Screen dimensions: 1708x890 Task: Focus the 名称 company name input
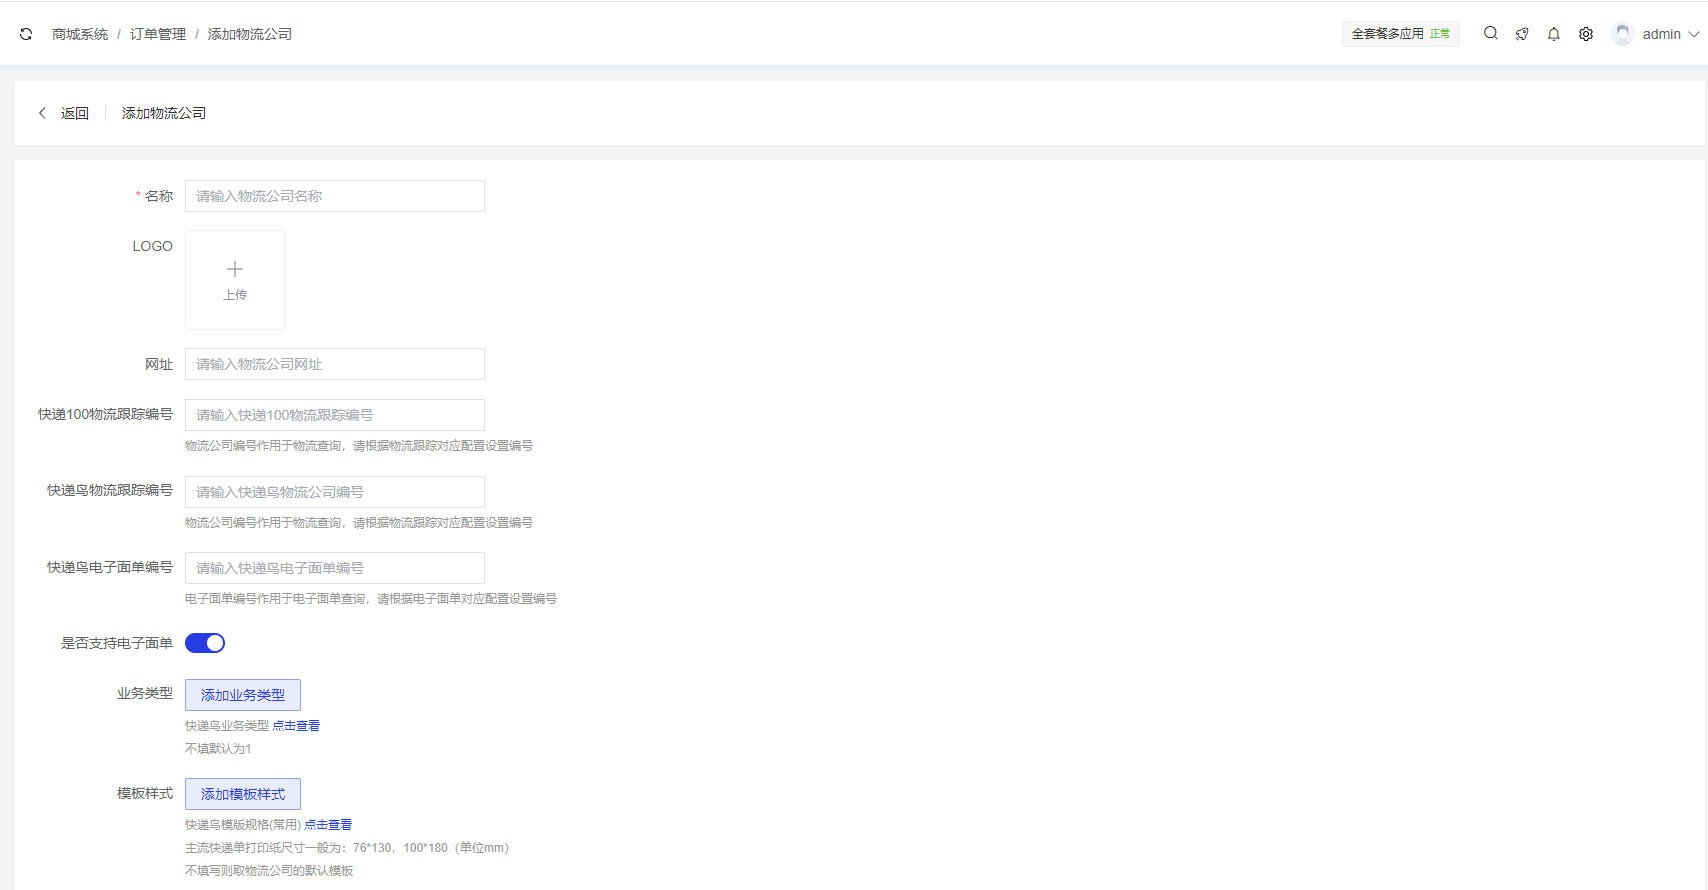(335, 196)
